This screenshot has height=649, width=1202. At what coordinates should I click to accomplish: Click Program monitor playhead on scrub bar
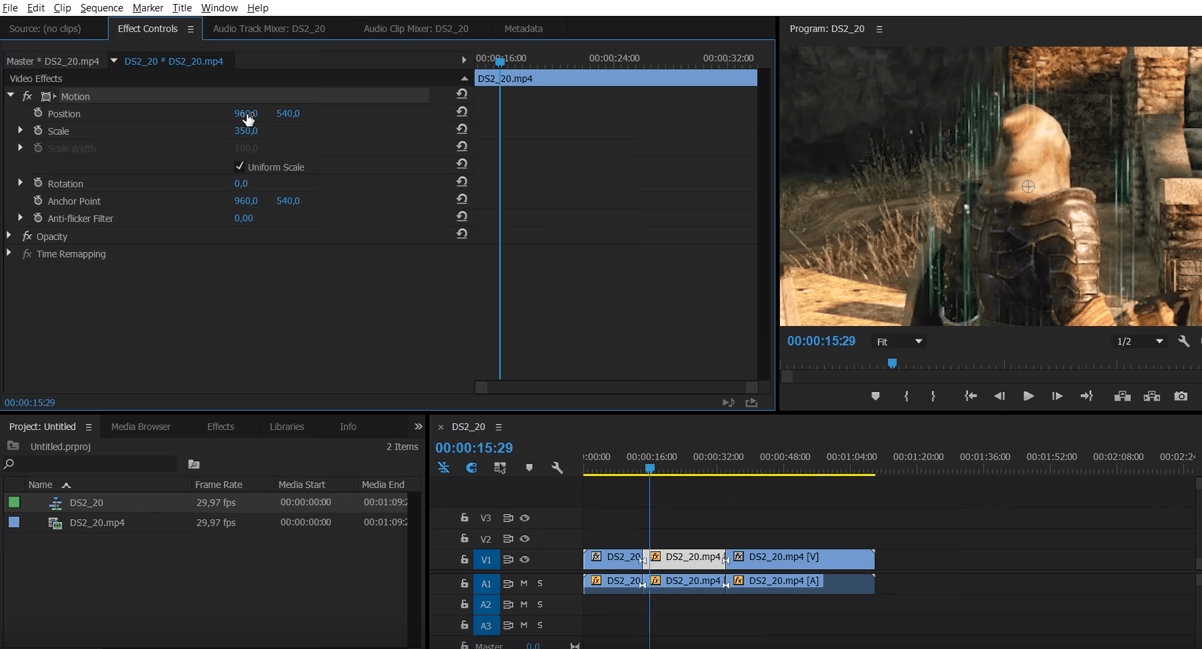click(892, 363)
